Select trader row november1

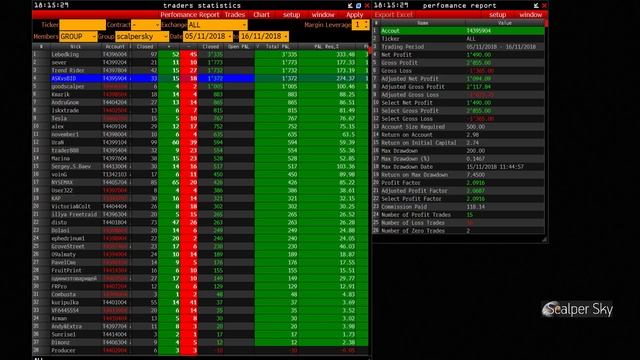[x=200, y=134]
